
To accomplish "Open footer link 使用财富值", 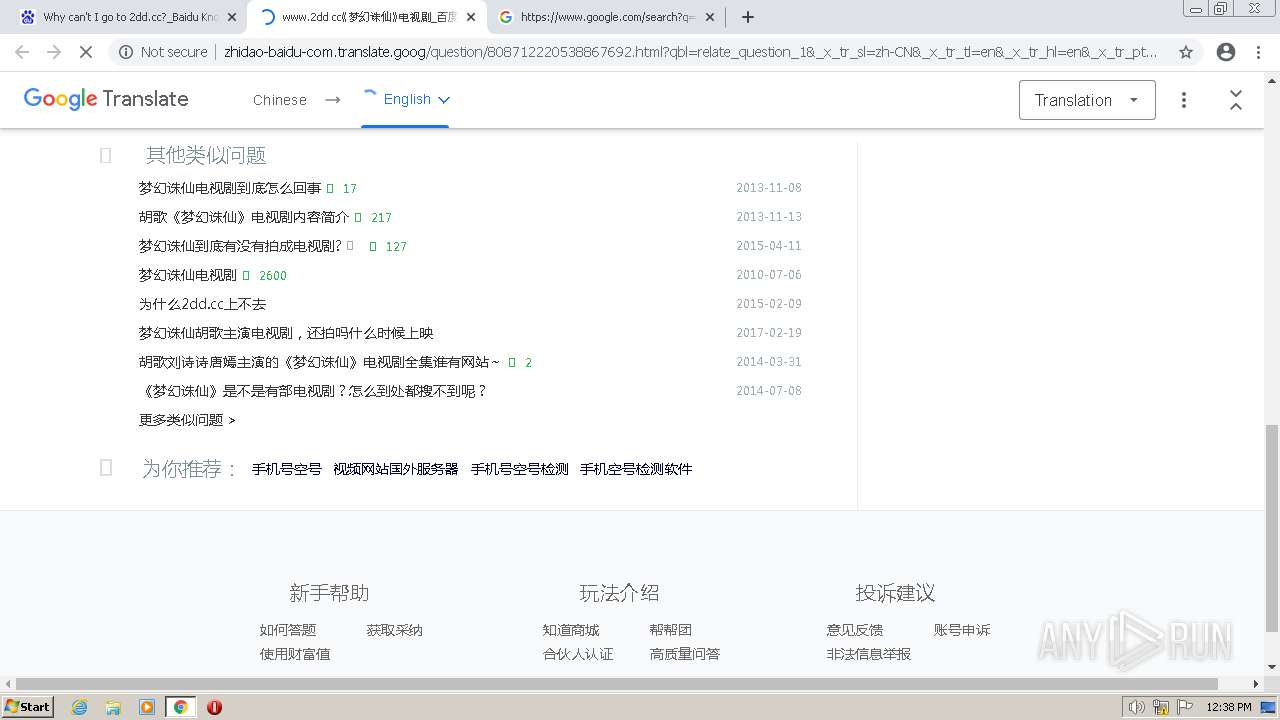I will coord(295,654).
